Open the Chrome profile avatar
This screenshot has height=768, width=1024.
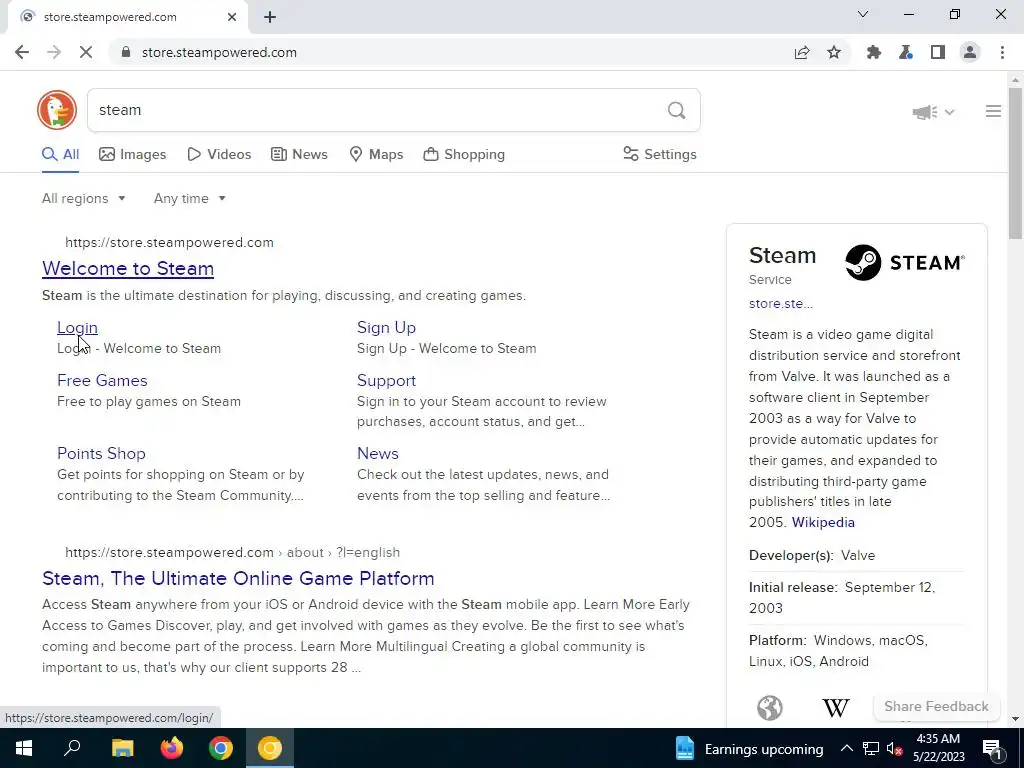970,52
